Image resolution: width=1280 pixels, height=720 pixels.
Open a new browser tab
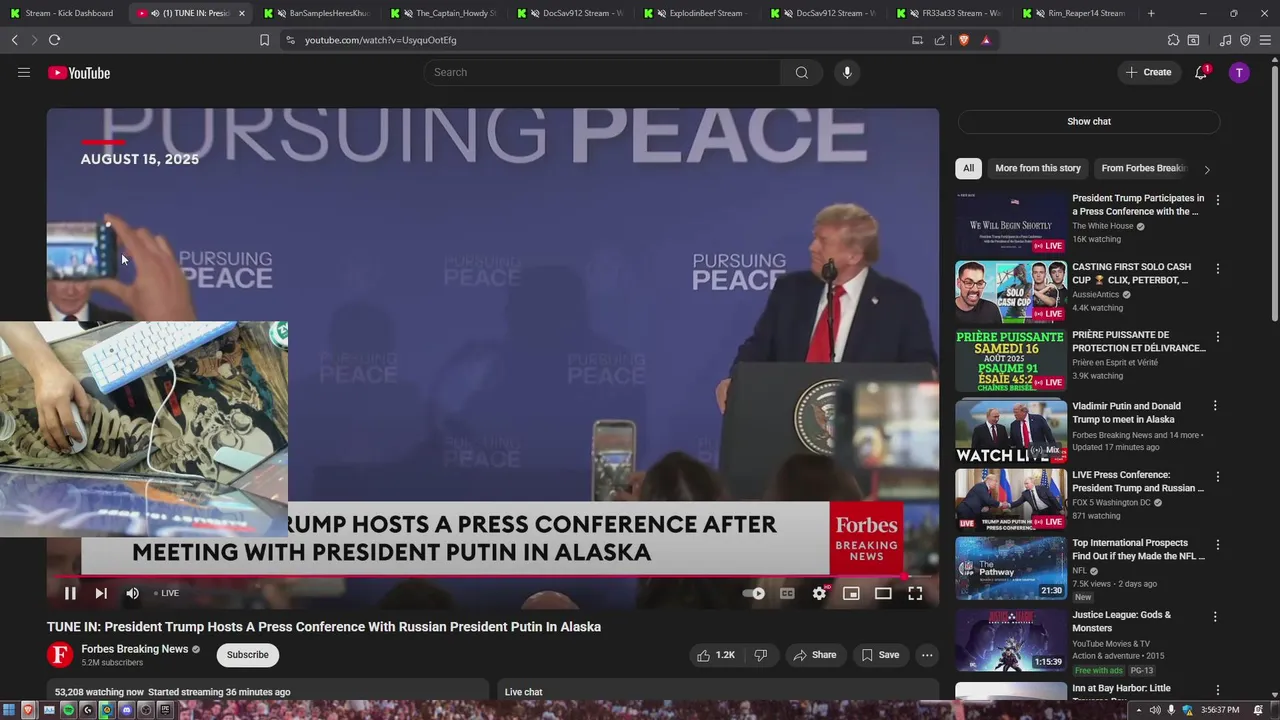coord(1151,13)
